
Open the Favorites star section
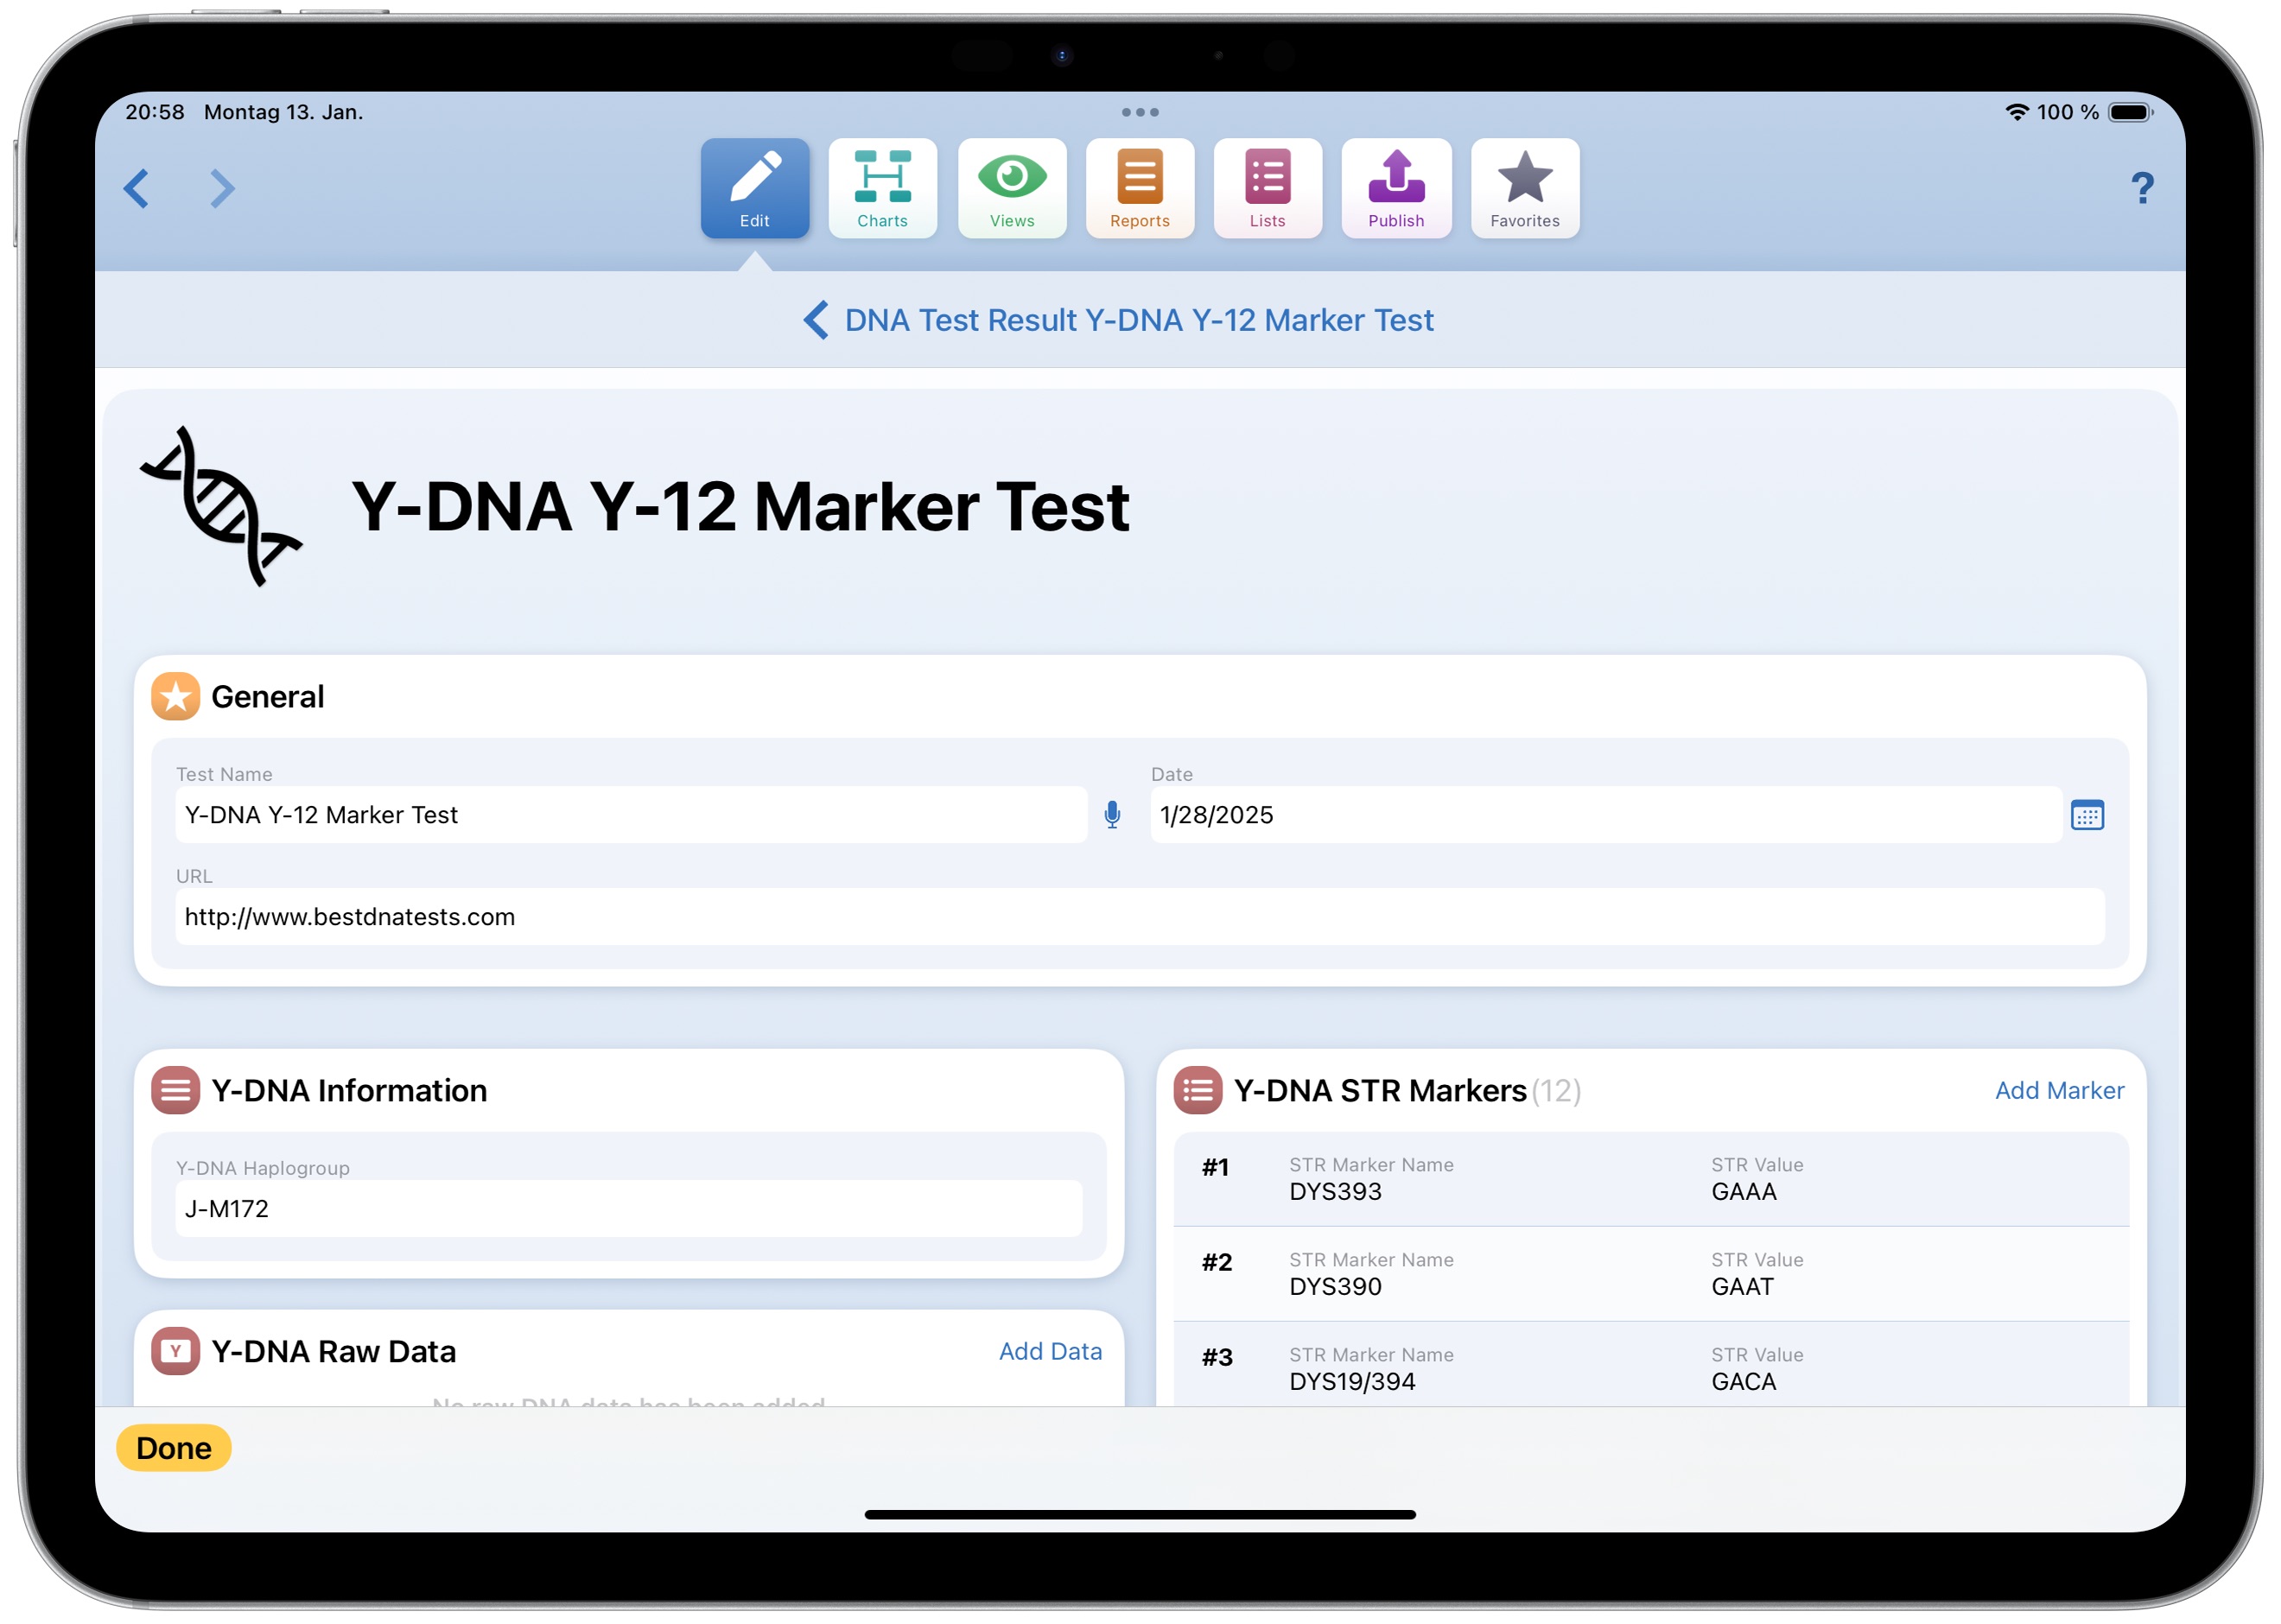(x=1524, y=188)
